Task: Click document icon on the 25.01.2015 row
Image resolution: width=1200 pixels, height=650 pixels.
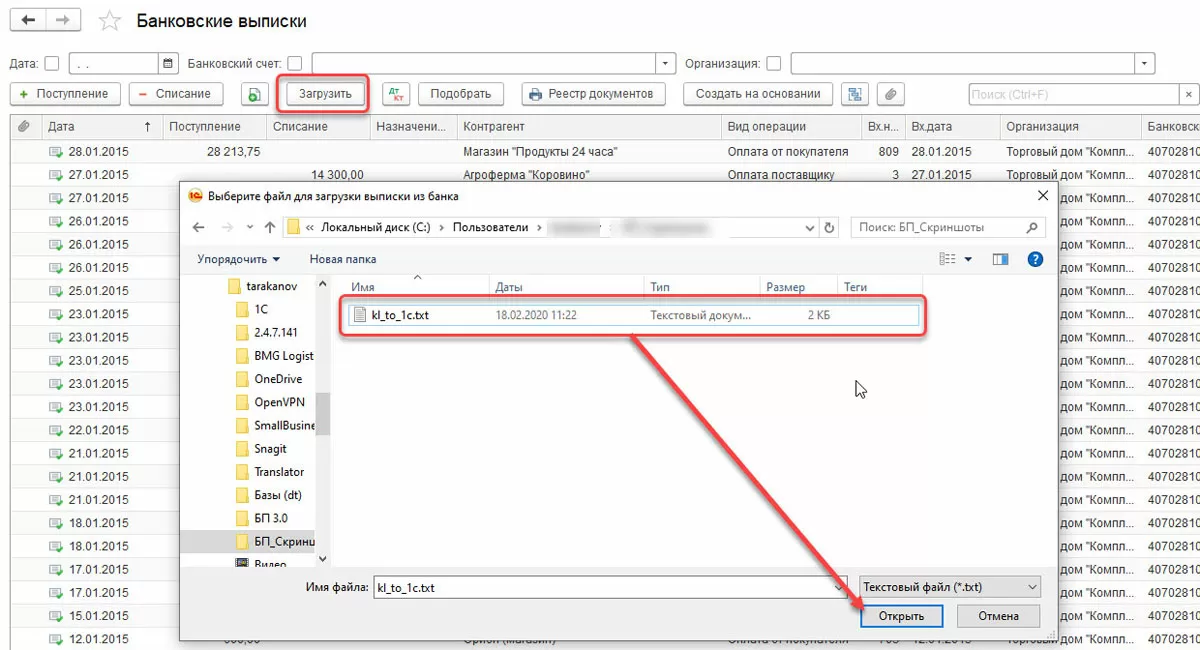Action: click(x=56, y=291)
